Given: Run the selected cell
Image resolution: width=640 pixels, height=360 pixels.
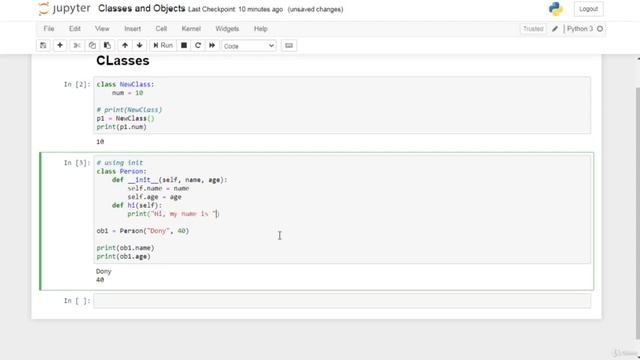Looking at the screenshot, I should click(163, 45).
